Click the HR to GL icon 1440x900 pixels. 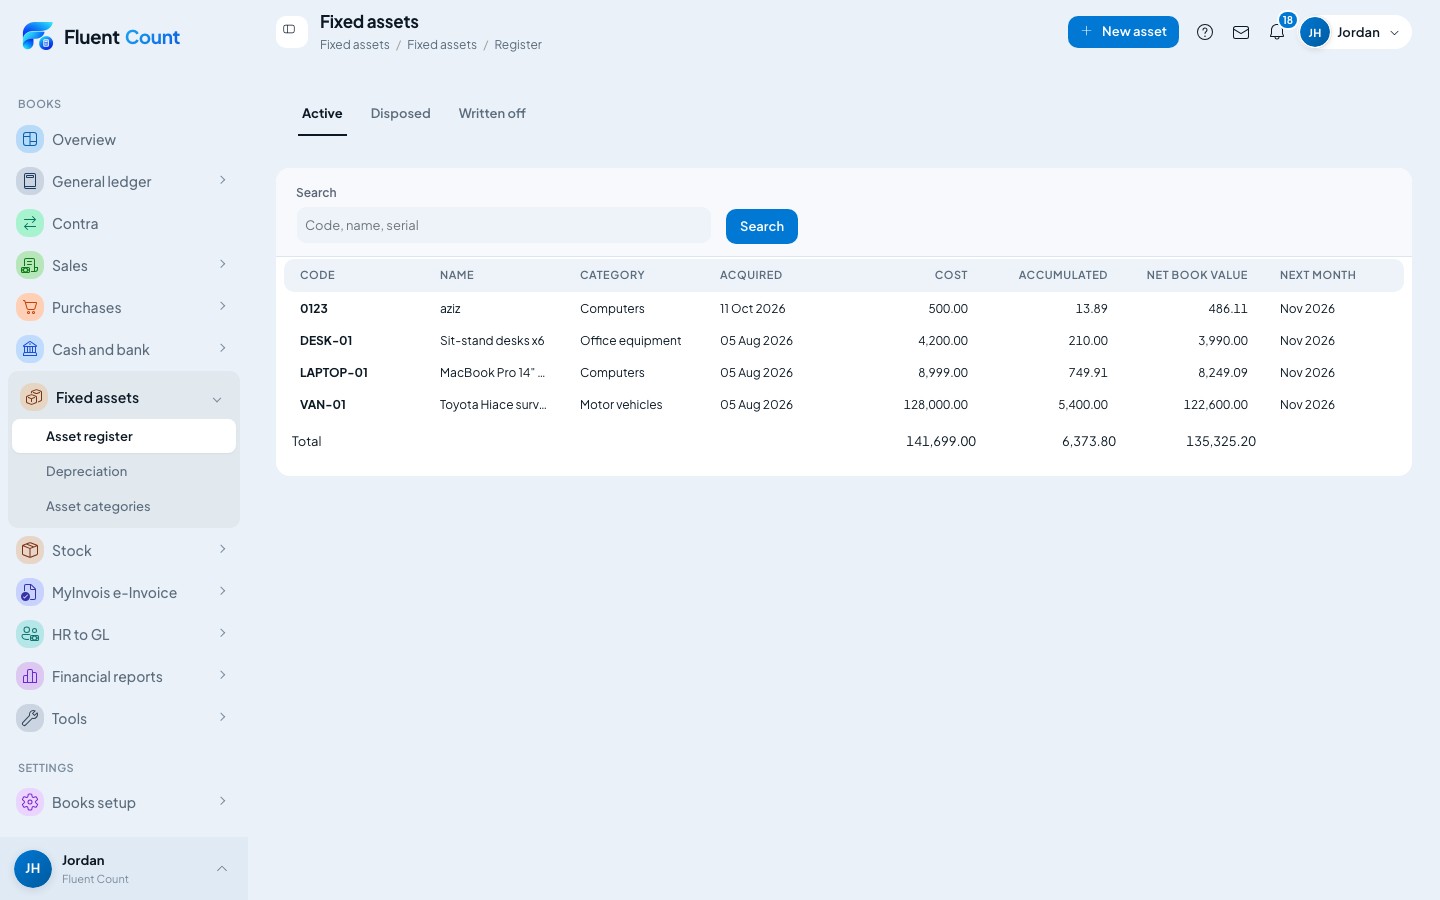30,634
